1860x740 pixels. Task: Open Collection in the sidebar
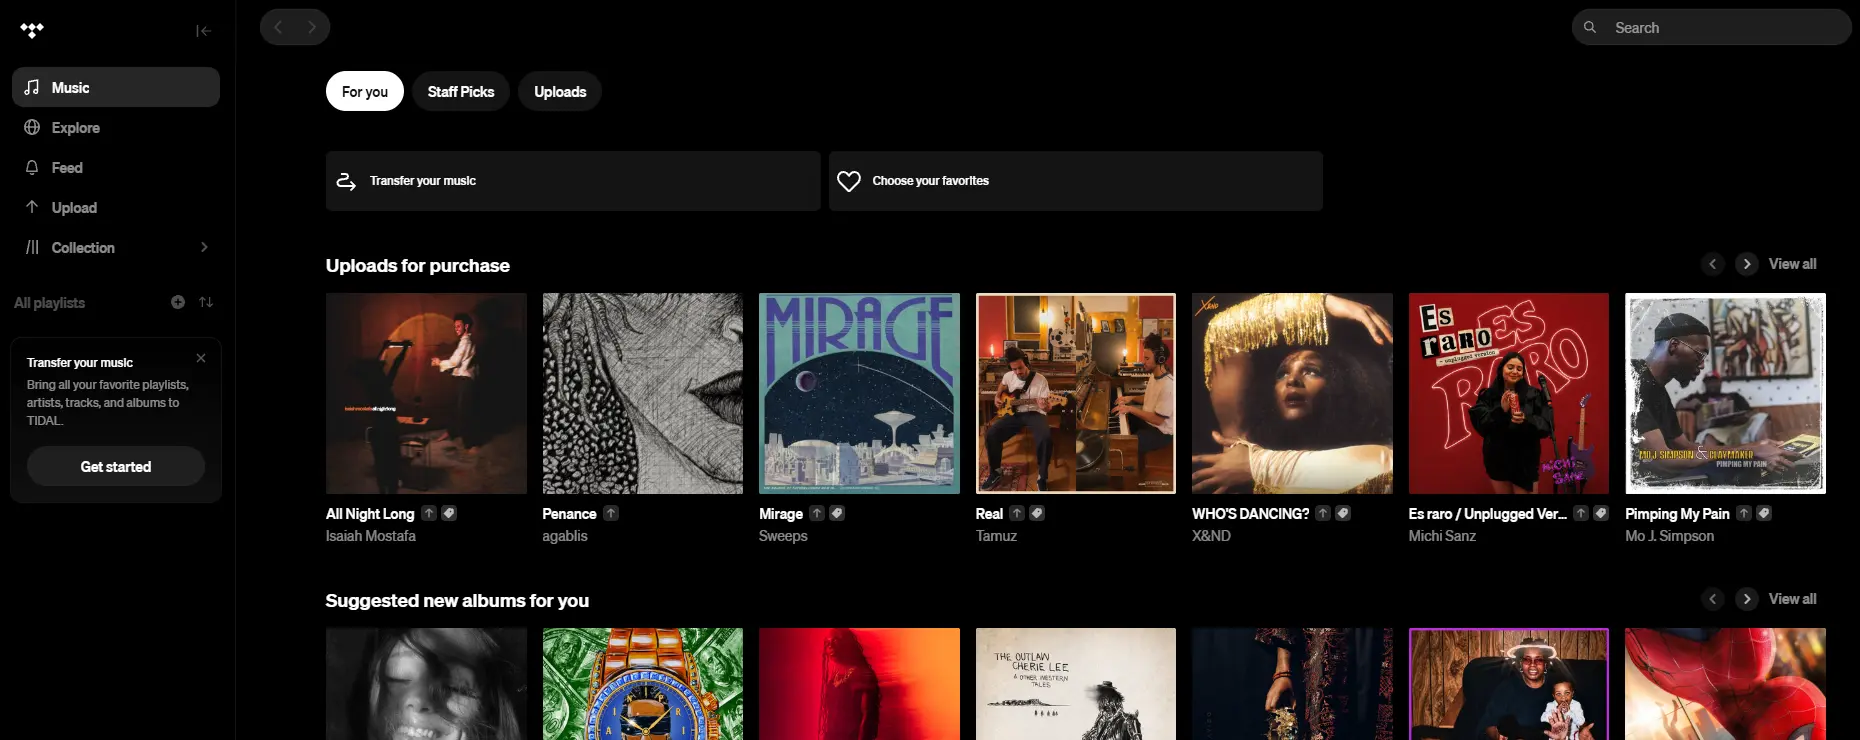[116, 247]
